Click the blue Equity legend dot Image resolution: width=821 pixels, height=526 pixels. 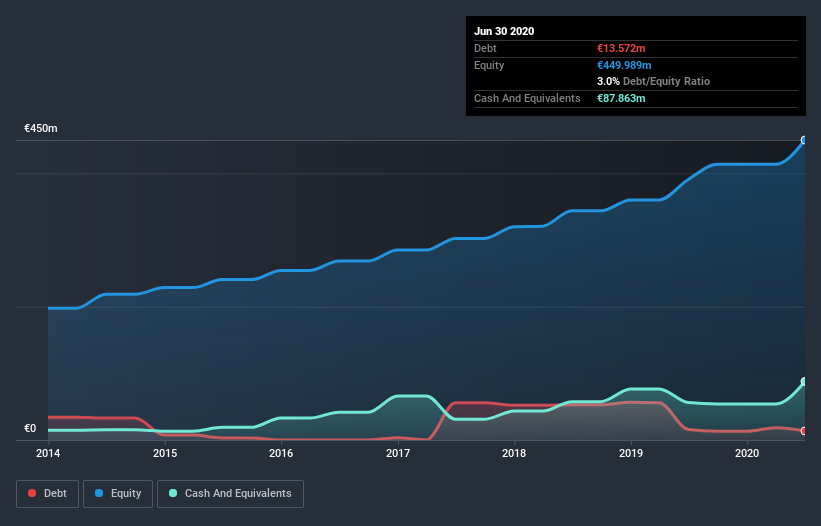coord(99,493)
